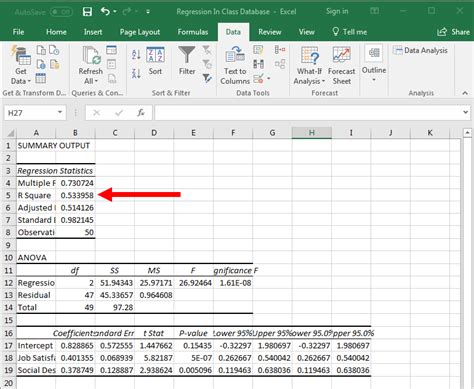Click the Text to Columns icon
The height and width of the screenshot is (389, 474).
[235, 55]
